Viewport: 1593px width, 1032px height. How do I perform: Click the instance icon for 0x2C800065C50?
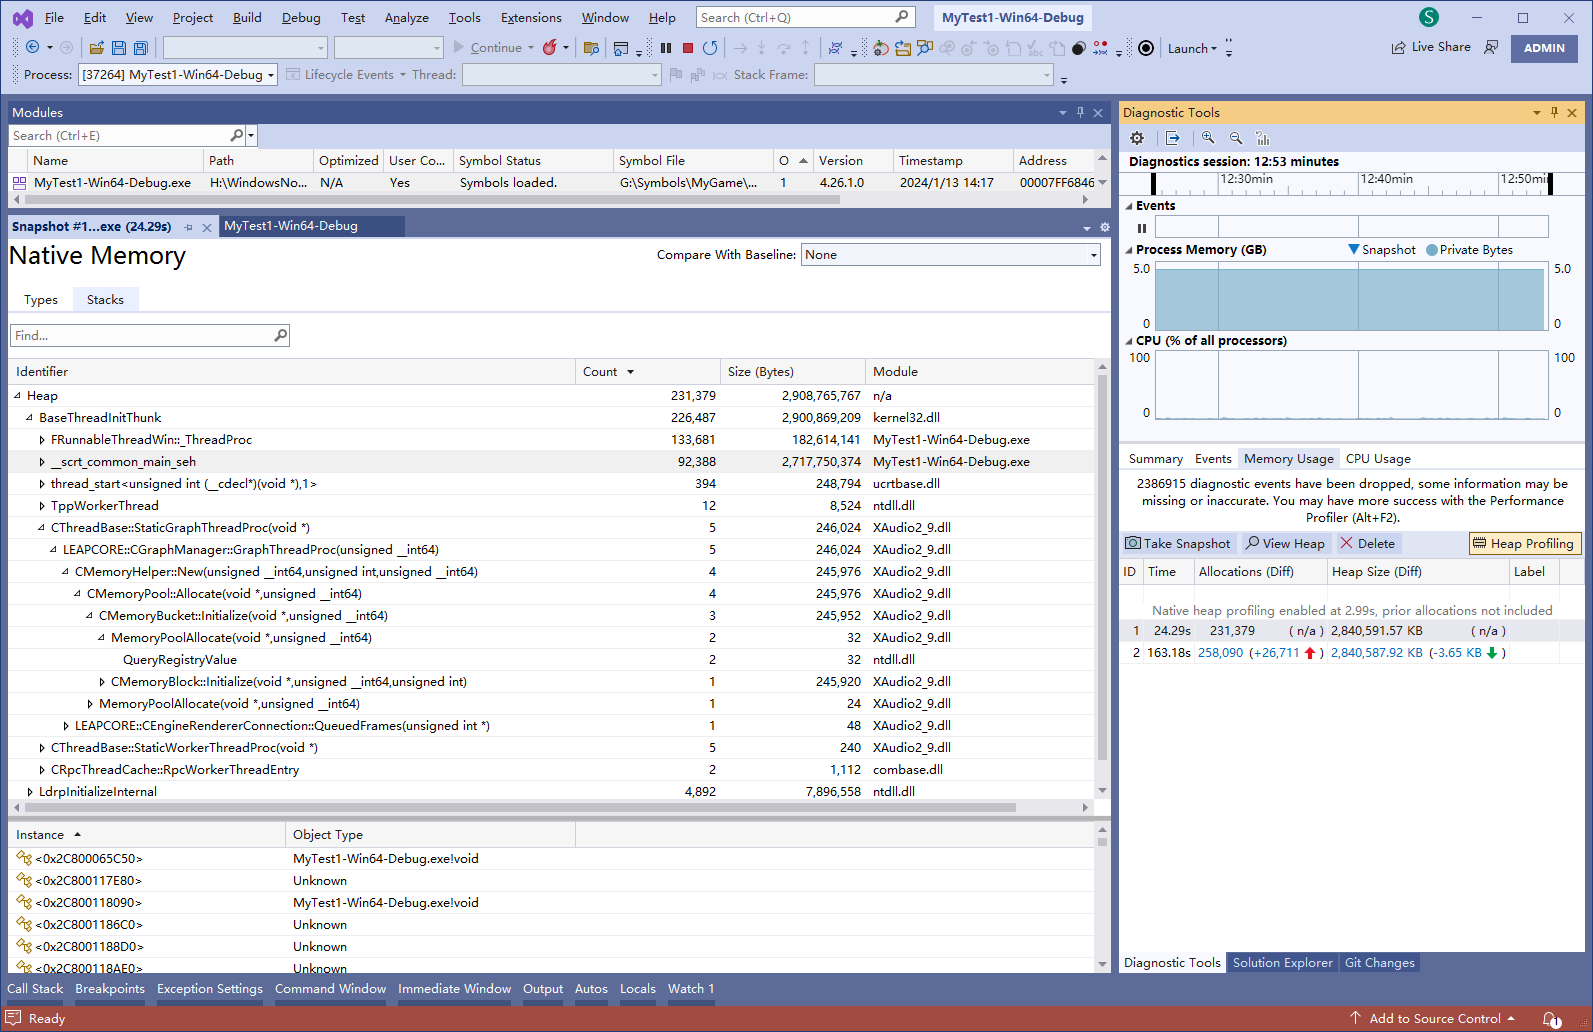pyautogui.click(x=24, y=858)
